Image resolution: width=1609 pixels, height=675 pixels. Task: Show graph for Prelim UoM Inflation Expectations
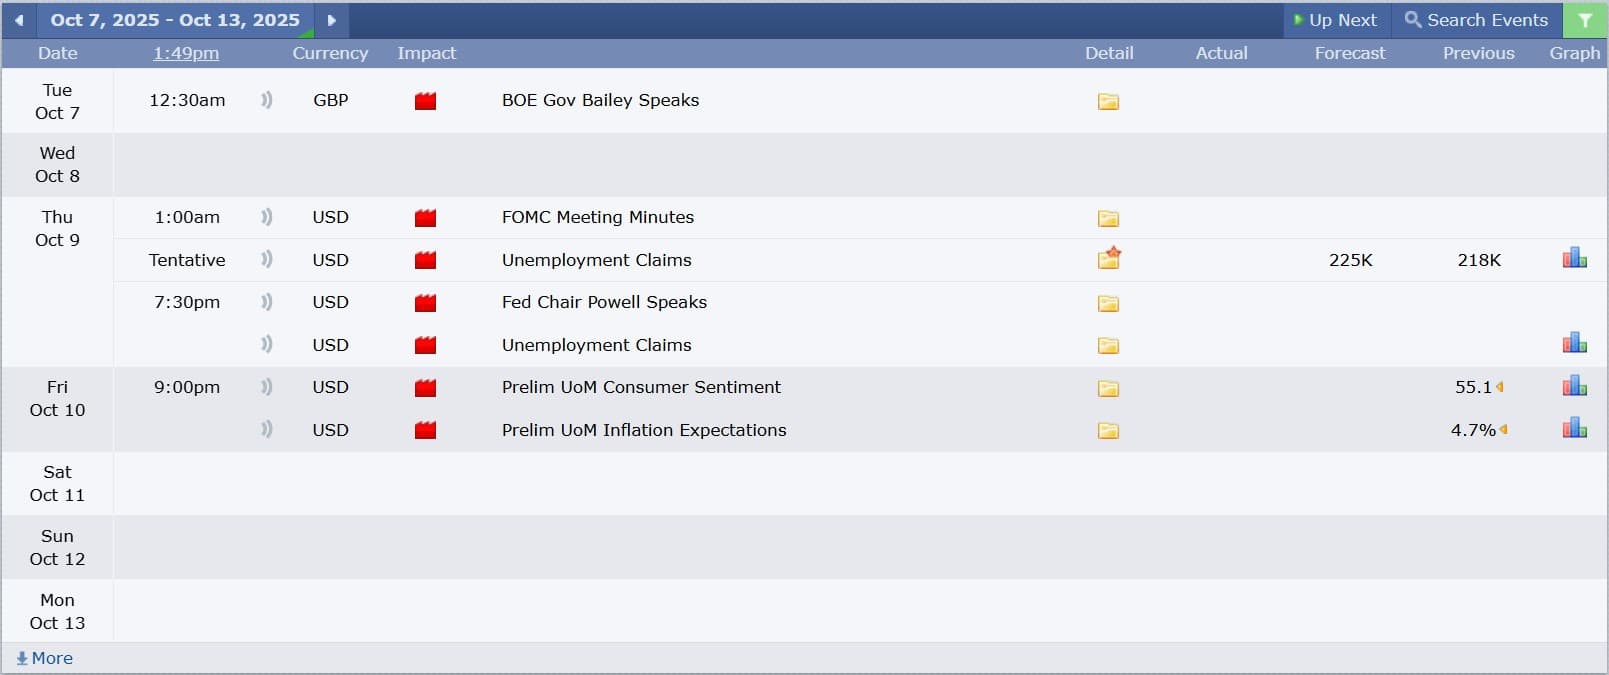1574,429
